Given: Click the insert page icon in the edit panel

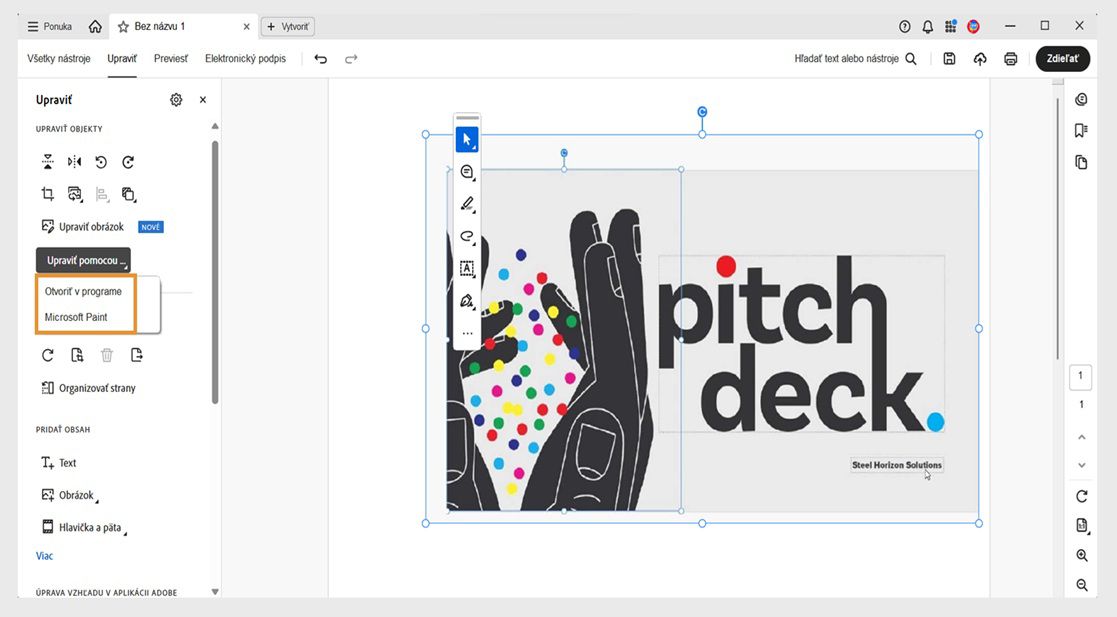Looking at the screenshot, I should point(137,355).
